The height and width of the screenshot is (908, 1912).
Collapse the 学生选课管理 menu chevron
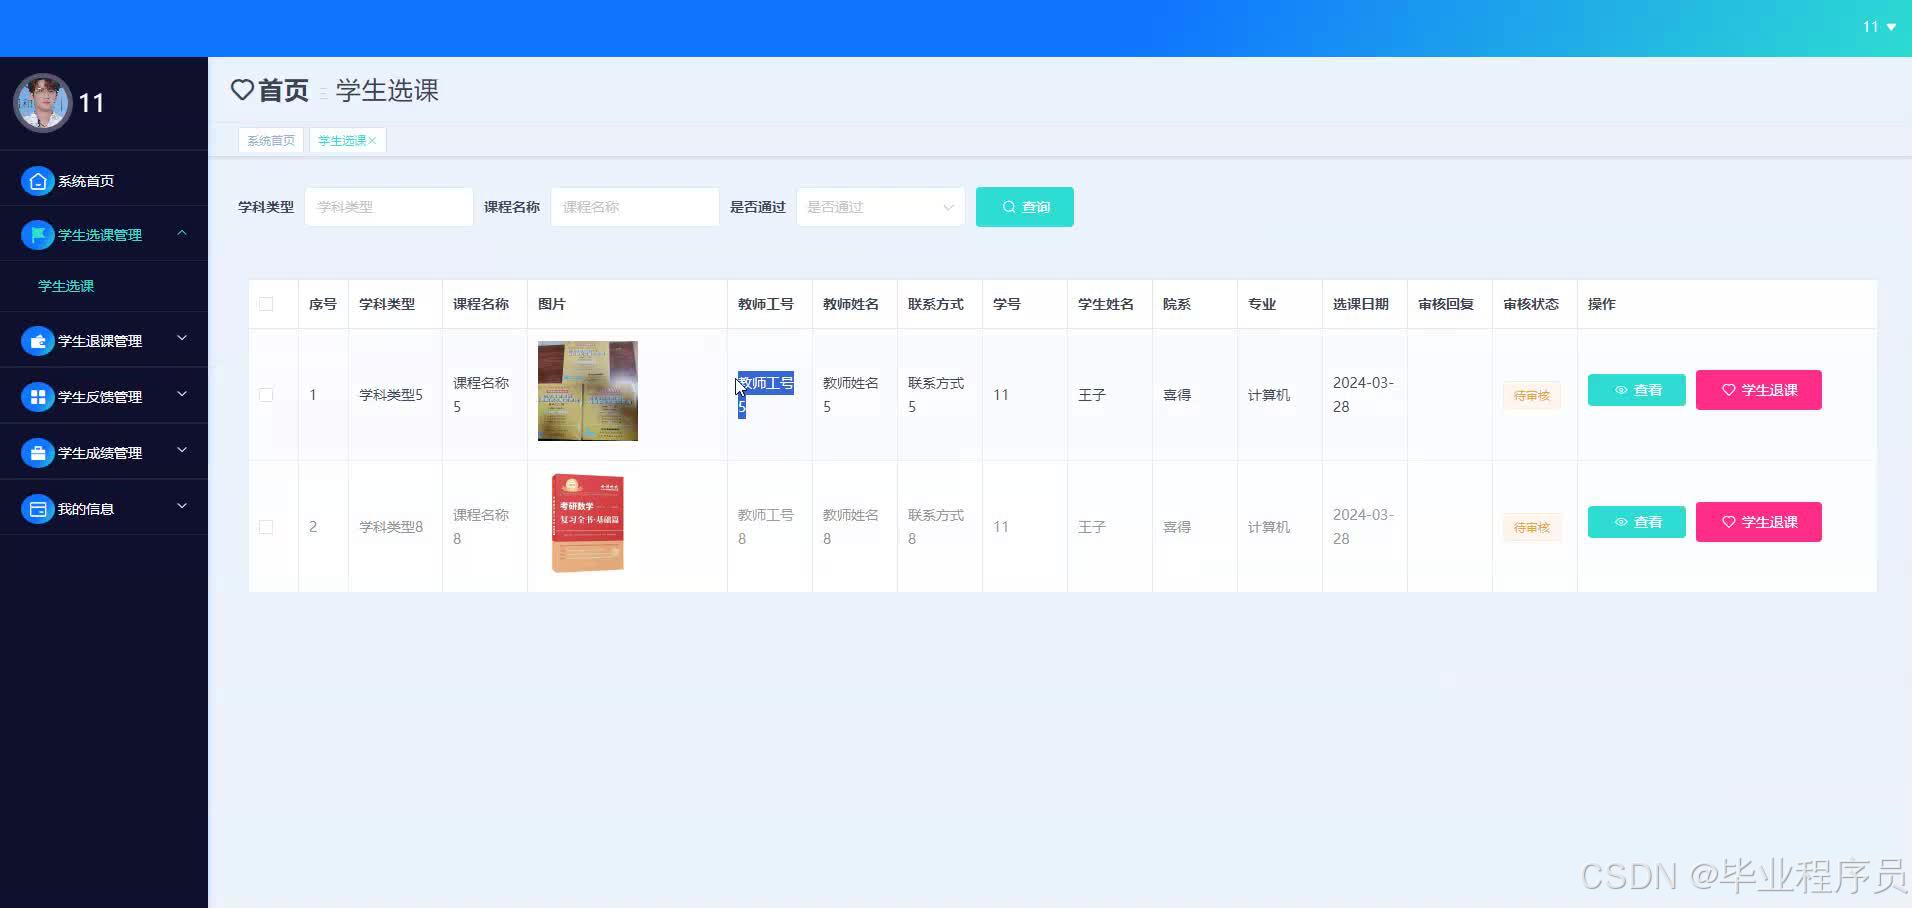pyautogui.click(x=182, y=233)
